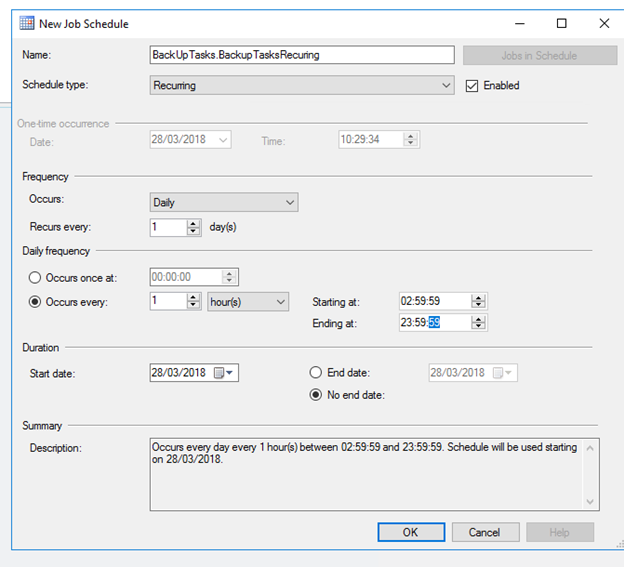Increase the Recurs every day(s) value
The height and width of the screenshot is (567, 624).
click(x=193, y=224)
